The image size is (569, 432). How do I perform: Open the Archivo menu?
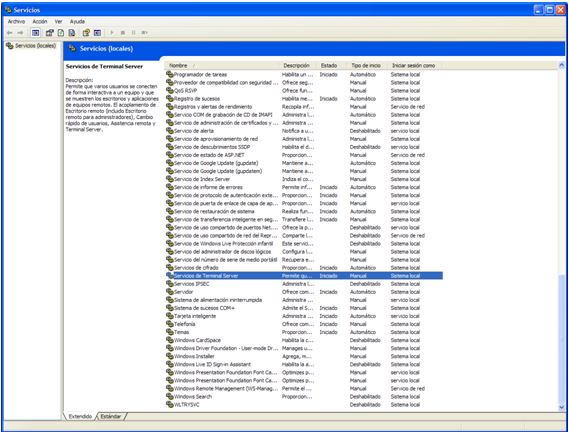pyautogui.click(x=16, y=22)
